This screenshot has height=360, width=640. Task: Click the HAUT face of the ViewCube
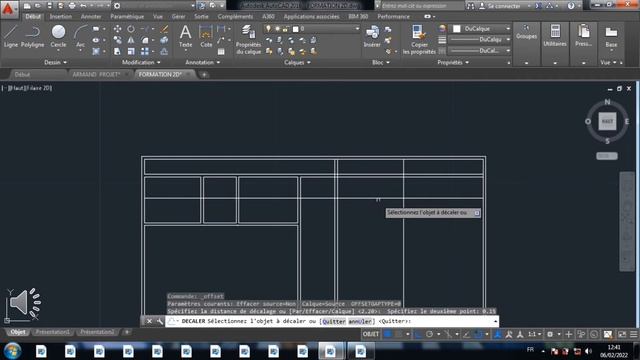pyautogui.click(x=607, y=121)
